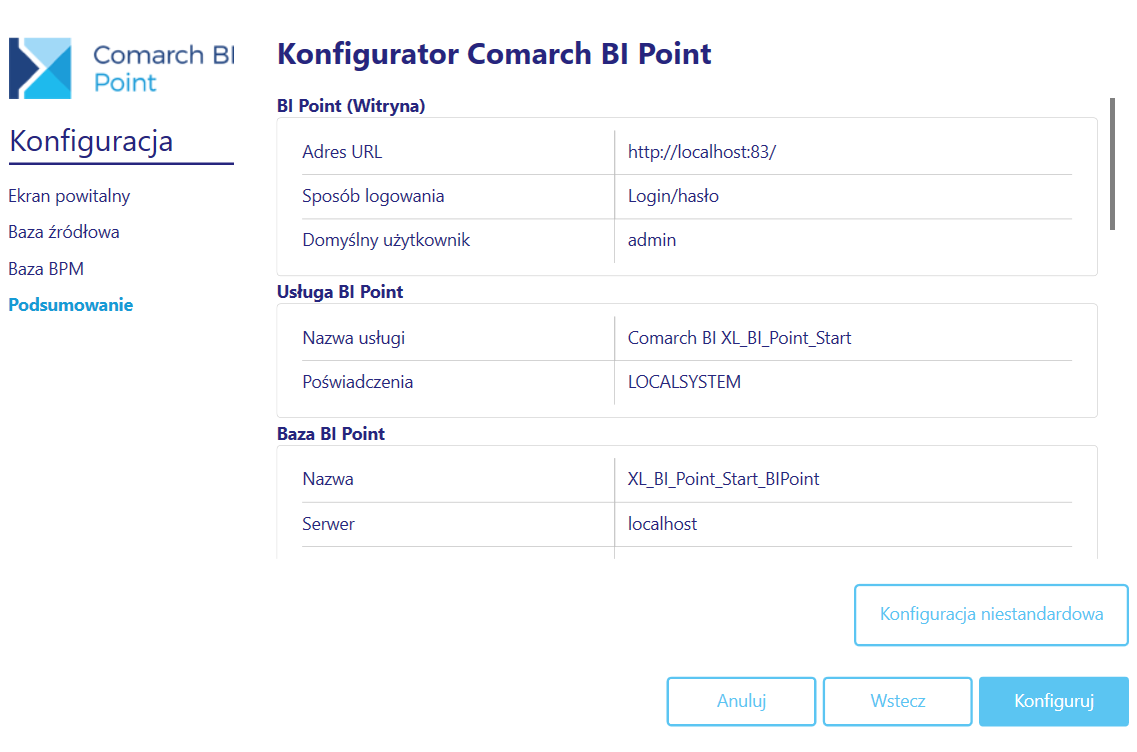Click the Serwer value localhost
This screenshot has width=1137, height=752.
[x=662, y=524]
